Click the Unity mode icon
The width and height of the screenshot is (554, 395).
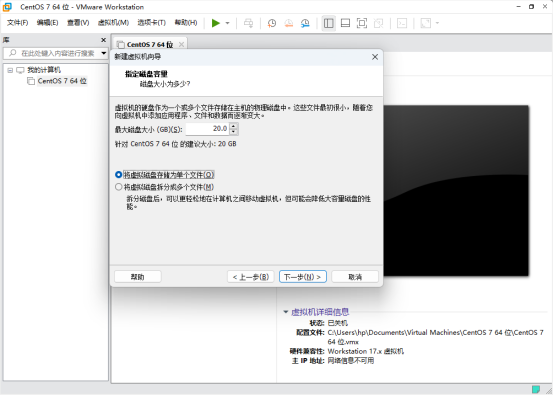(378, 23)
